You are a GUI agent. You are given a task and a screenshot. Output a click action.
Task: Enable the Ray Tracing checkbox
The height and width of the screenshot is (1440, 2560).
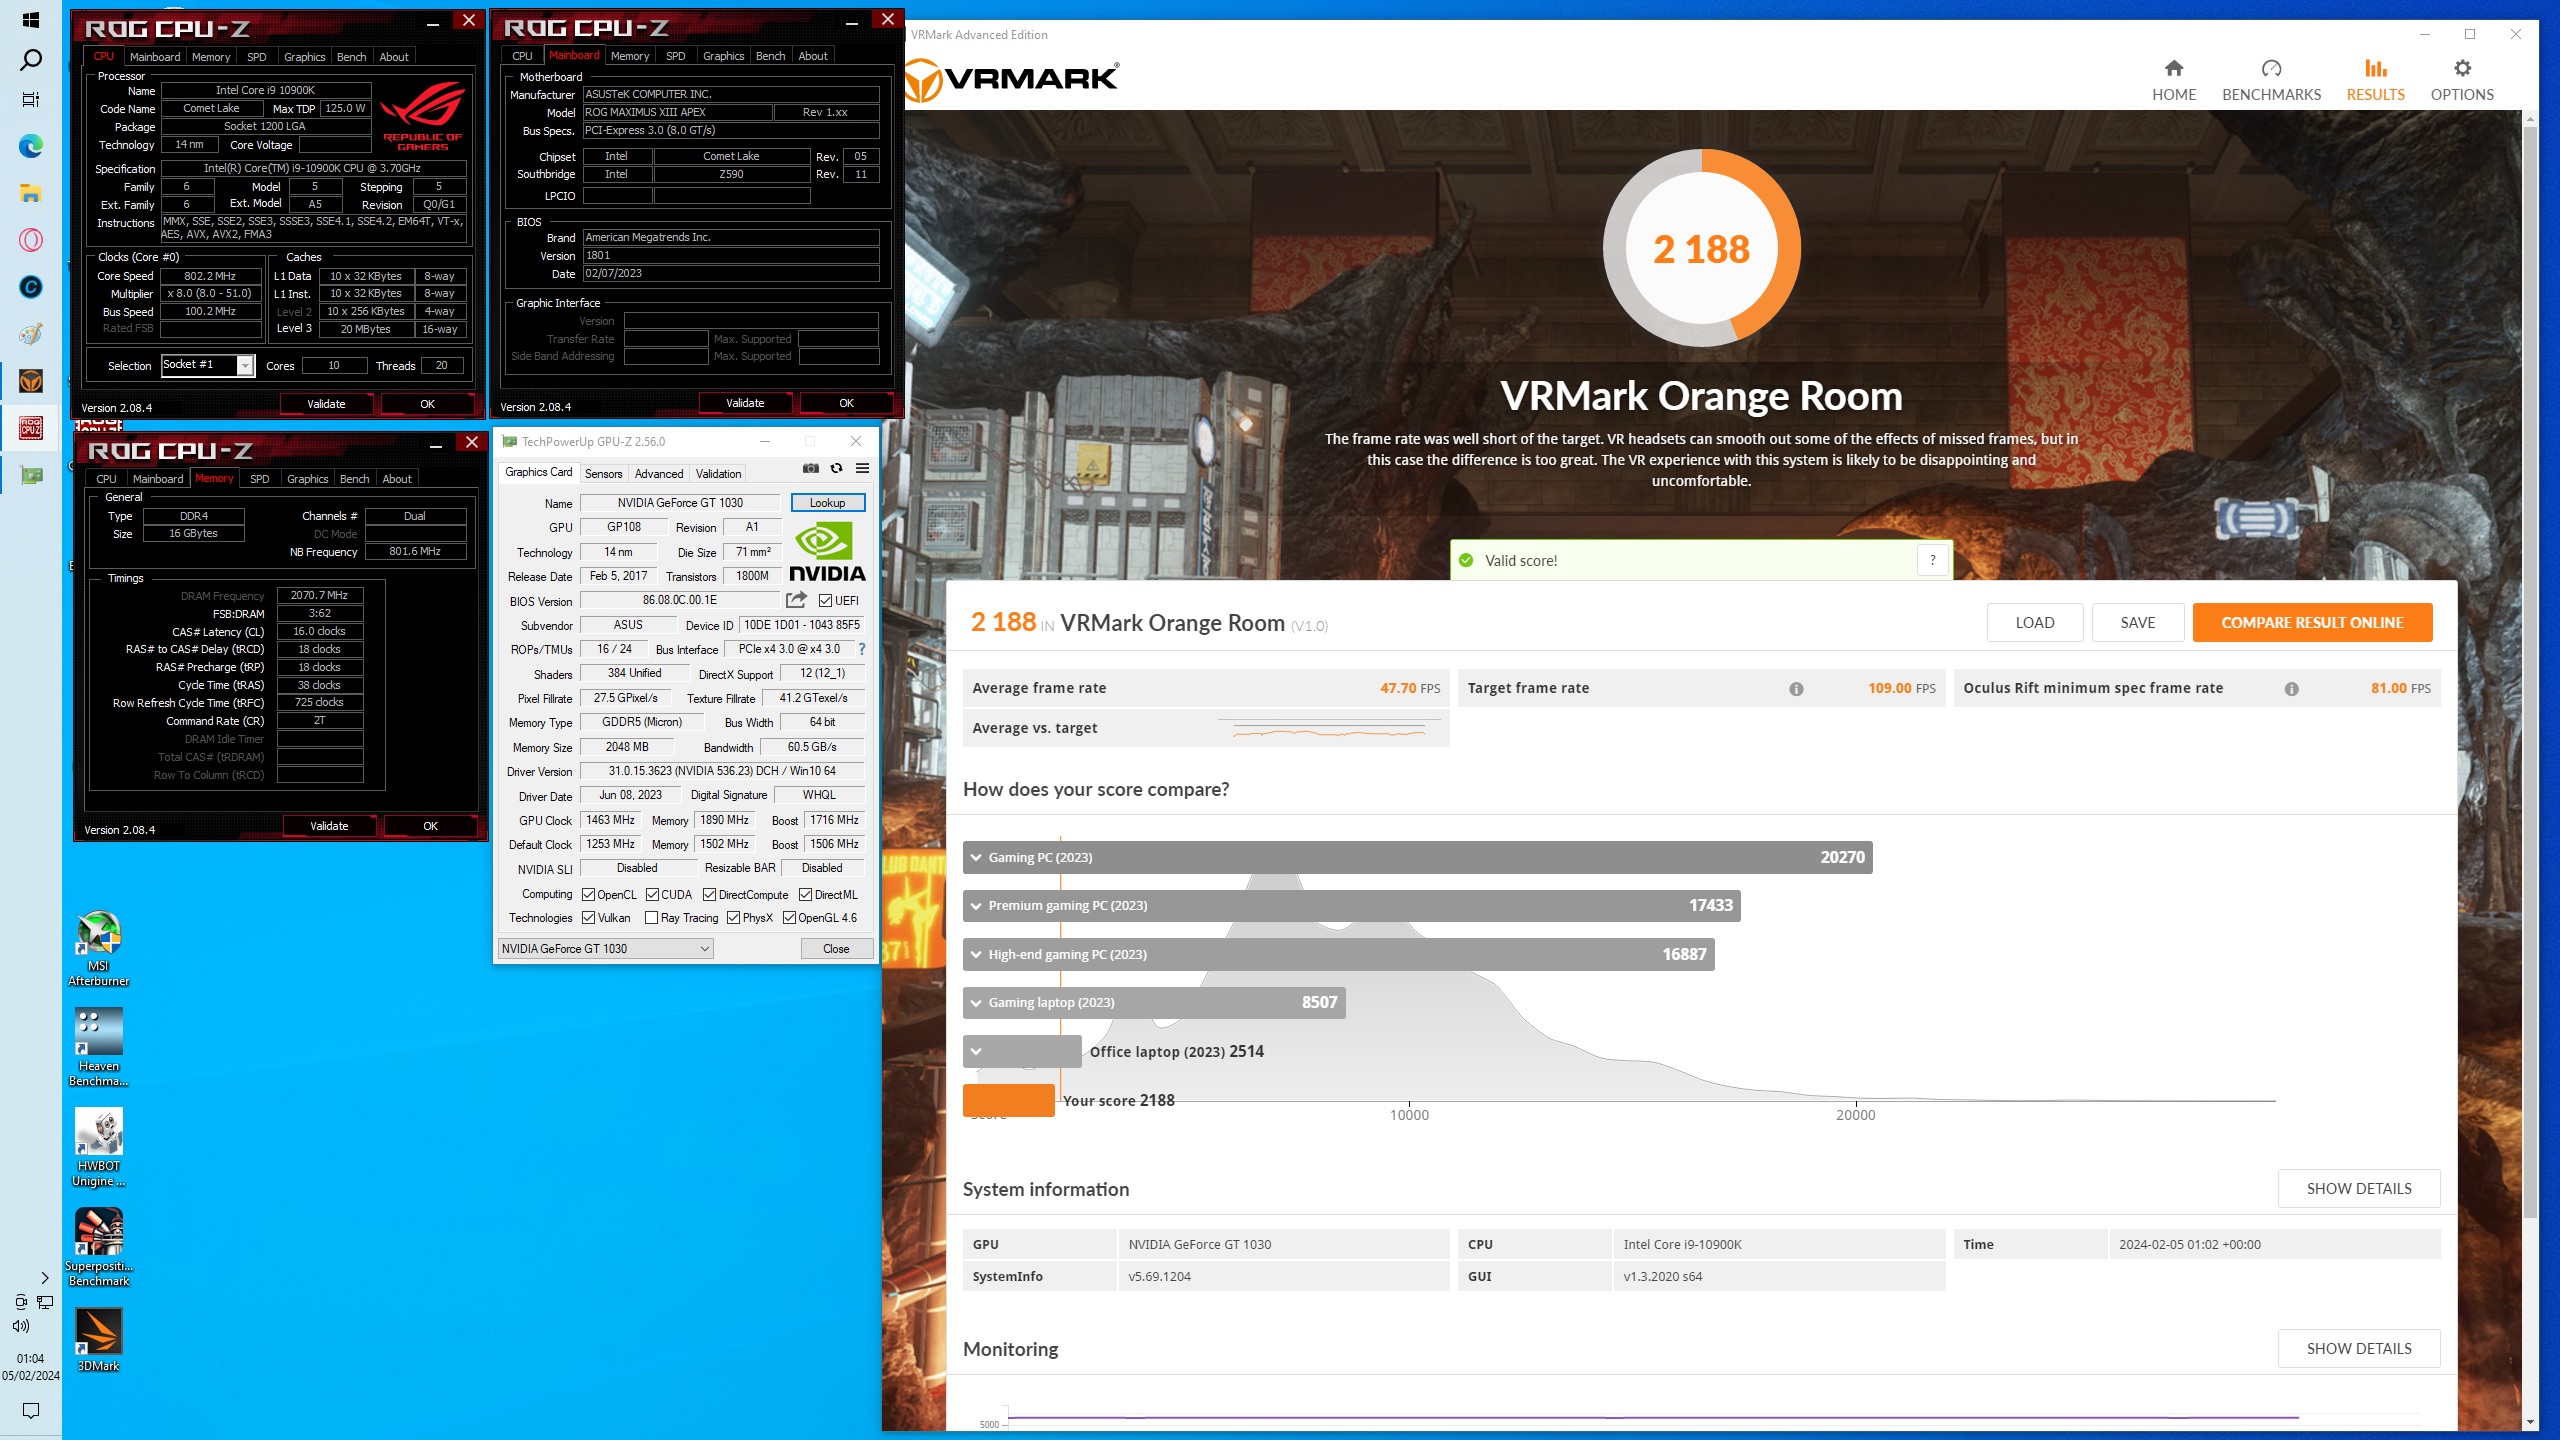click(652, 918)
